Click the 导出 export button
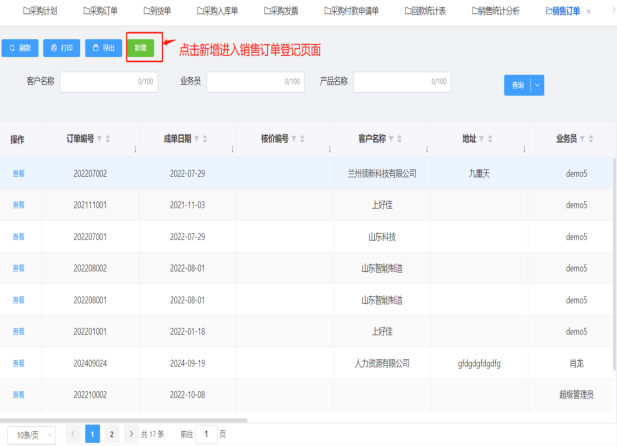 coord(103,48)
